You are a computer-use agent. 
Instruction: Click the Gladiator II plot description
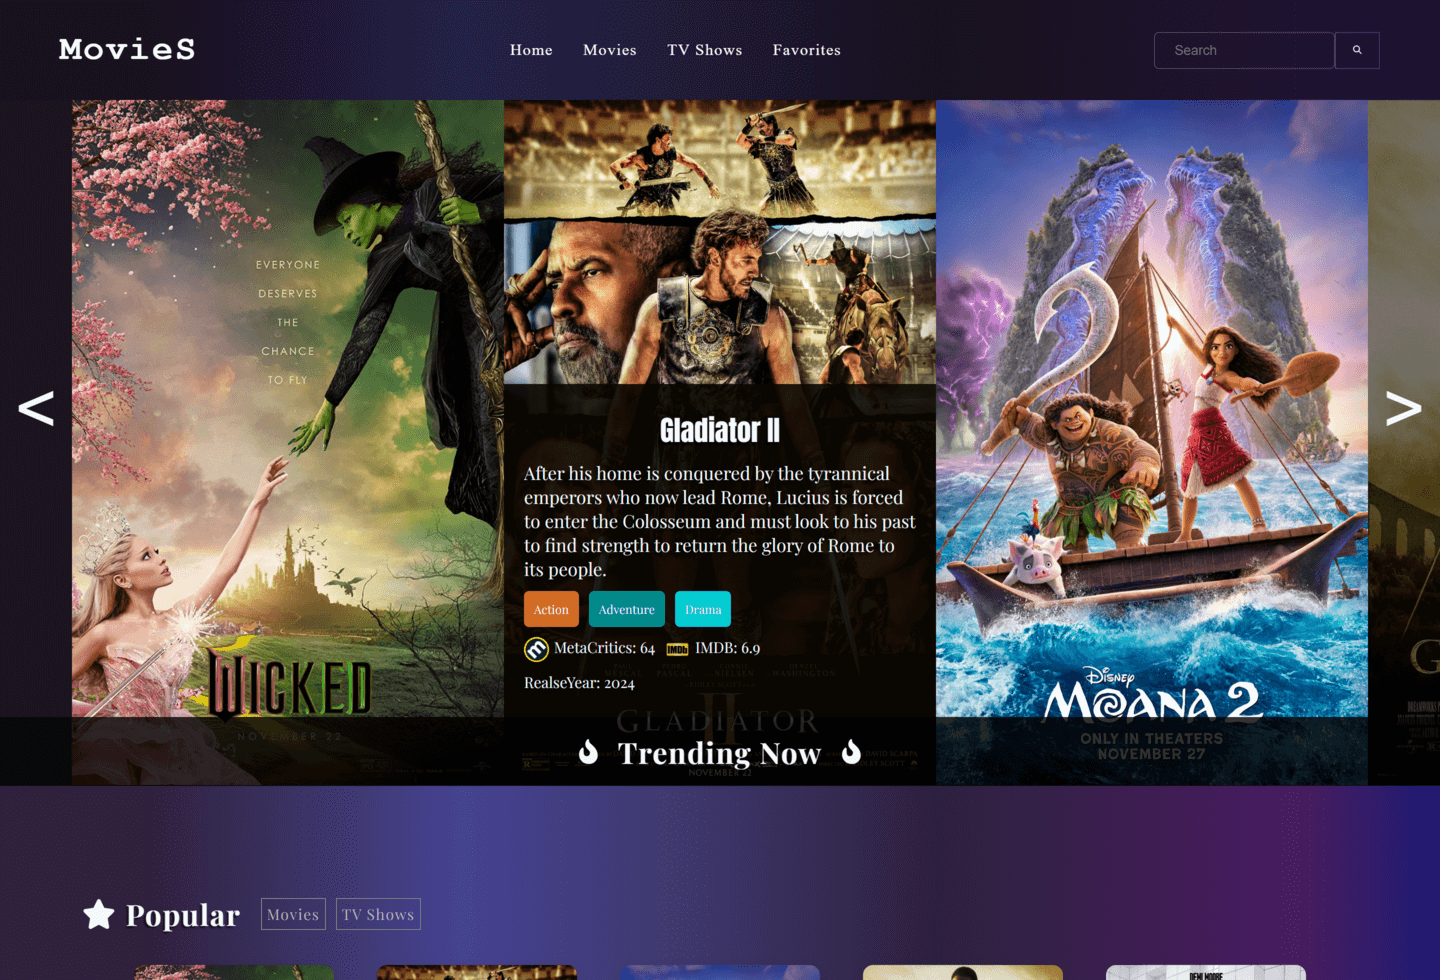tap(720, 521)
